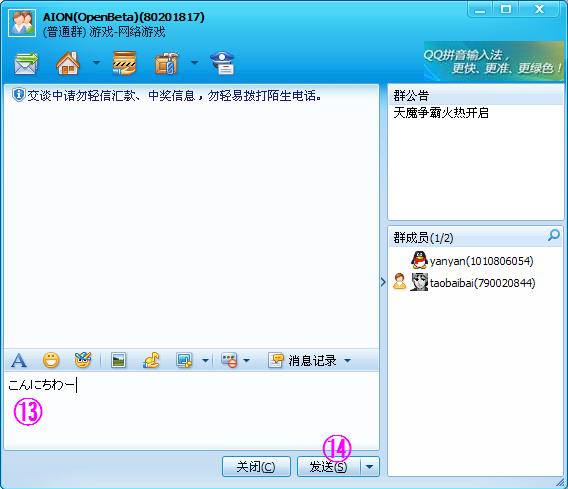Click the police cap report icon
568x489 pixels.
click(x=222, y=63)
